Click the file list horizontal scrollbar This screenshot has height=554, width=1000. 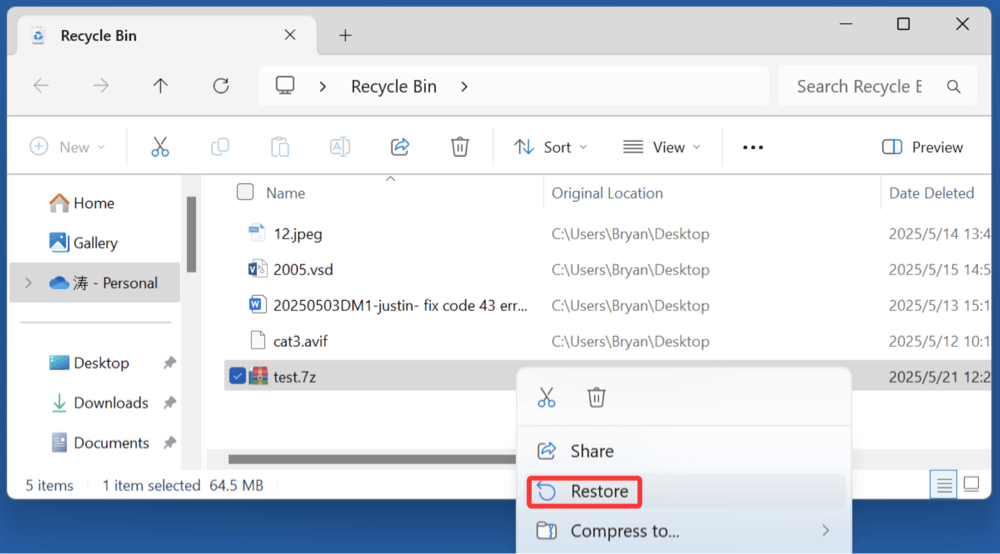click(x=372, y=459)
